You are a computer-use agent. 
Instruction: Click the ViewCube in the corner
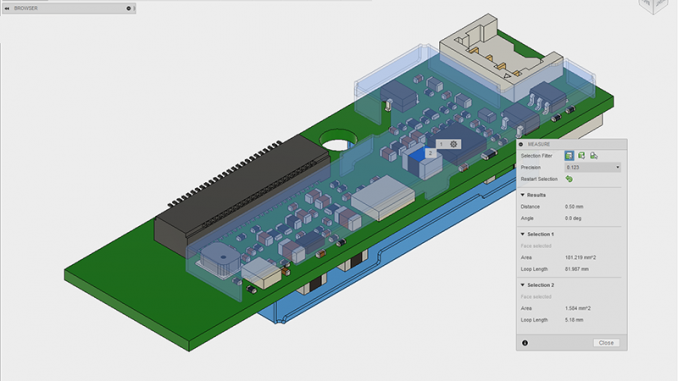coord(654,5)
